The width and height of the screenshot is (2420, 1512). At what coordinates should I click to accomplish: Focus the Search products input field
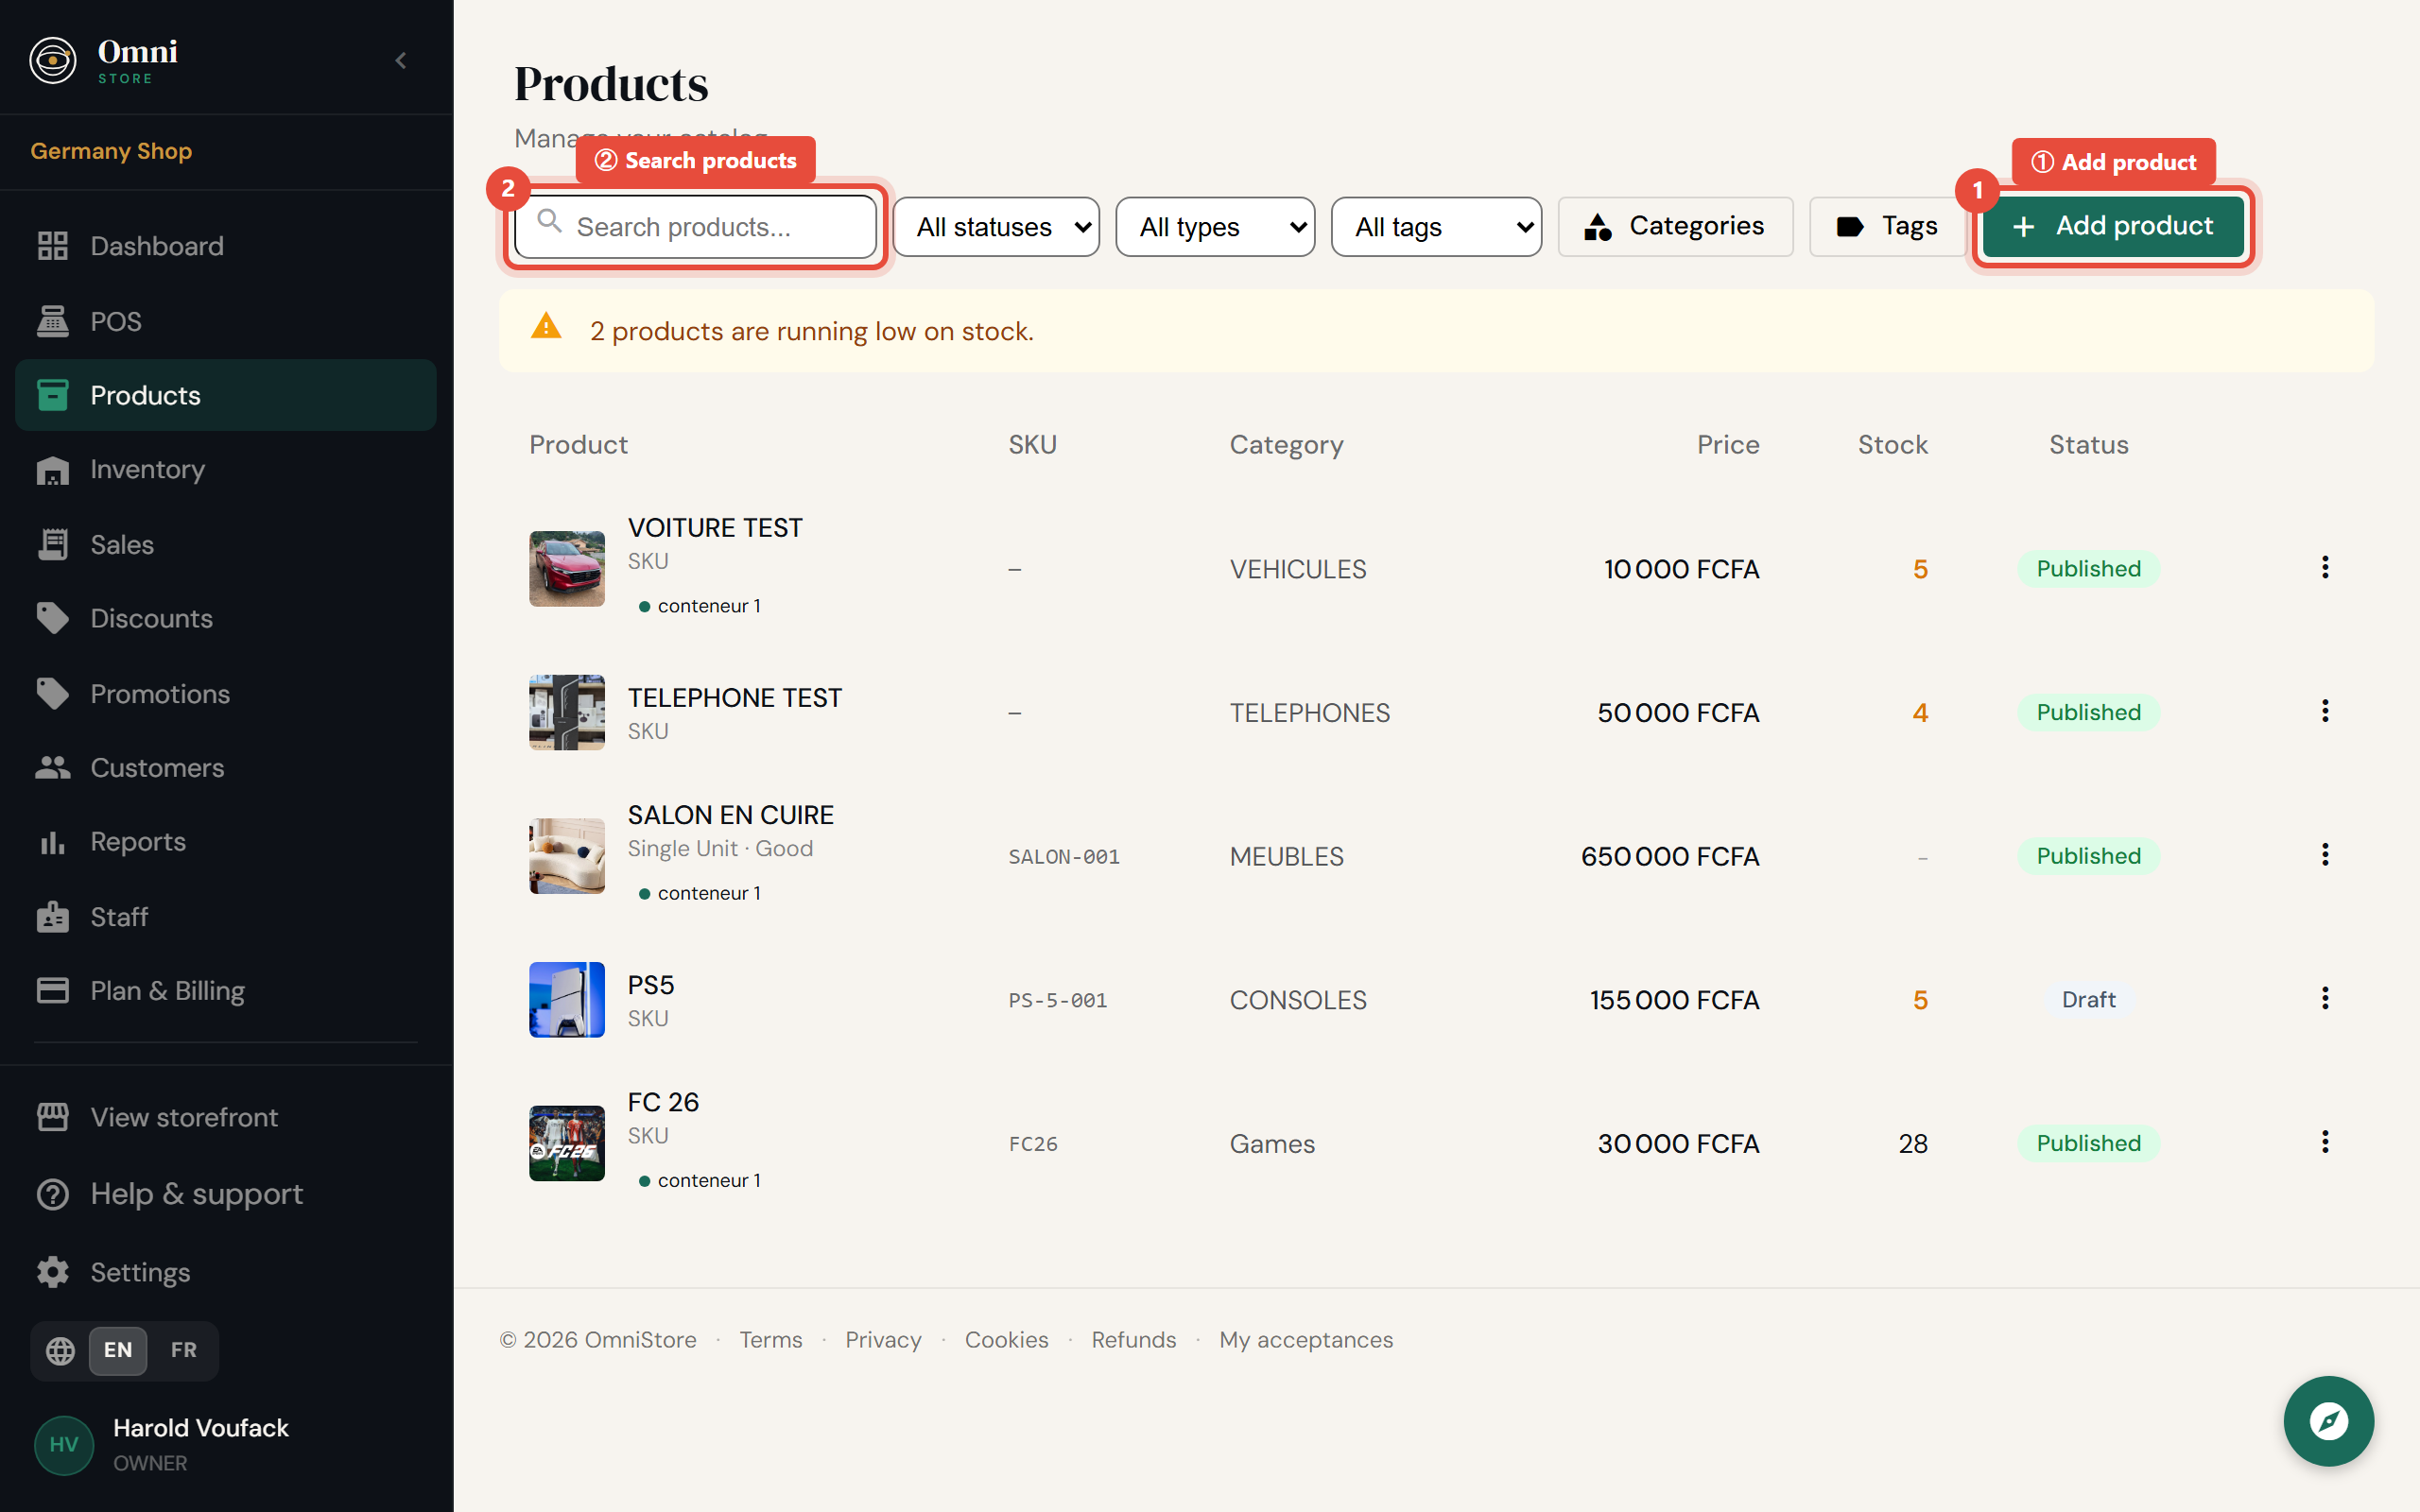pos(696,227)
